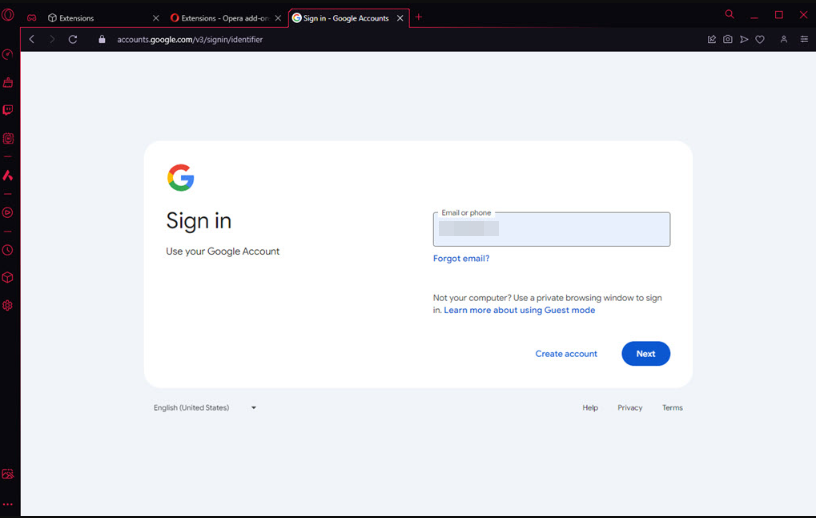Viewport: 816px width, 518px height.
Task: Click the Google logo on sign-in card
Action: 181,178
